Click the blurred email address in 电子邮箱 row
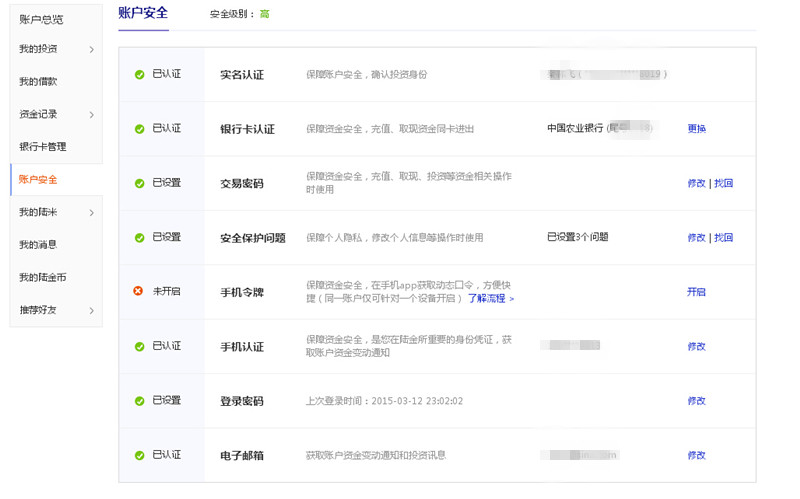800x499 pixels. pyautogui.click(x=580, y=455)
